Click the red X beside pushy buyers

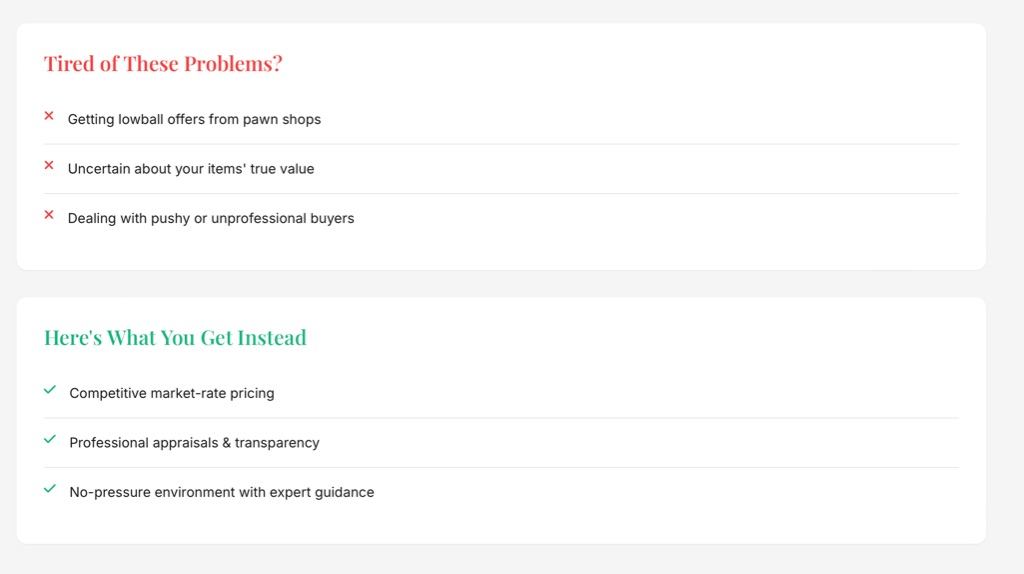click(49, 214)
